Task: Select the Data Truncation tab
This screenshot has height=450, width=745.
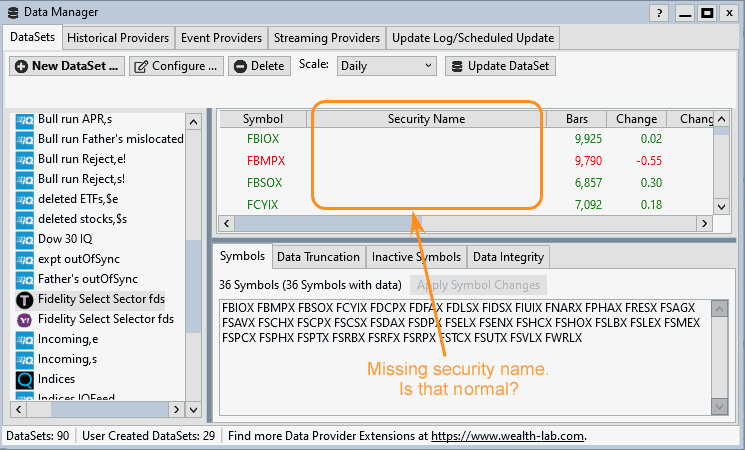Action: 318,257
